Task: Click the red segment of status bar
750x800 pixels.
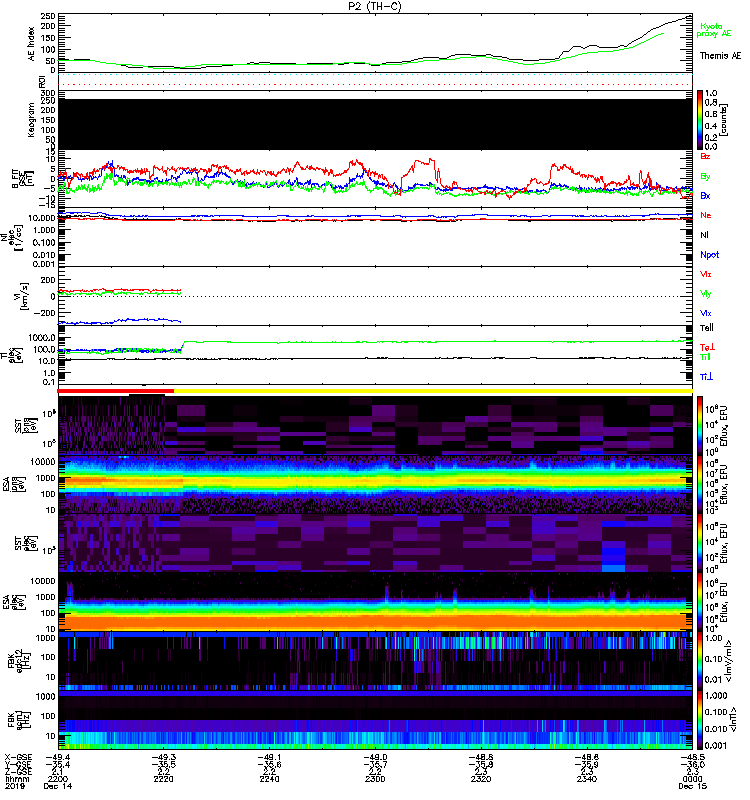Action: click(116, 391)
